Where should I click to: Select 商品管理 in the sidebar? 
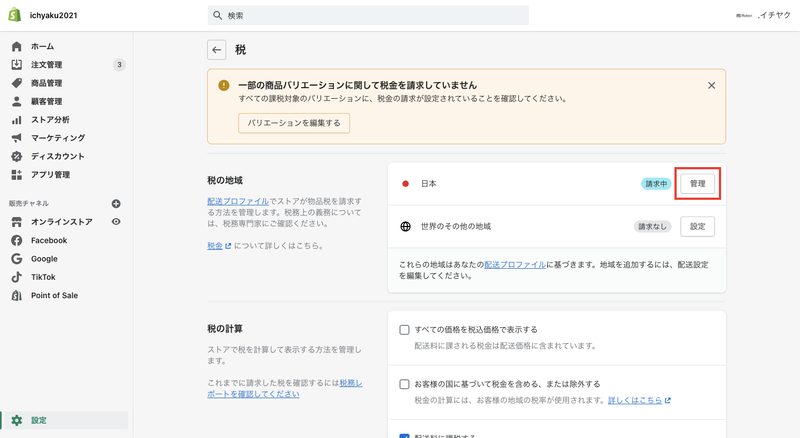46,83
